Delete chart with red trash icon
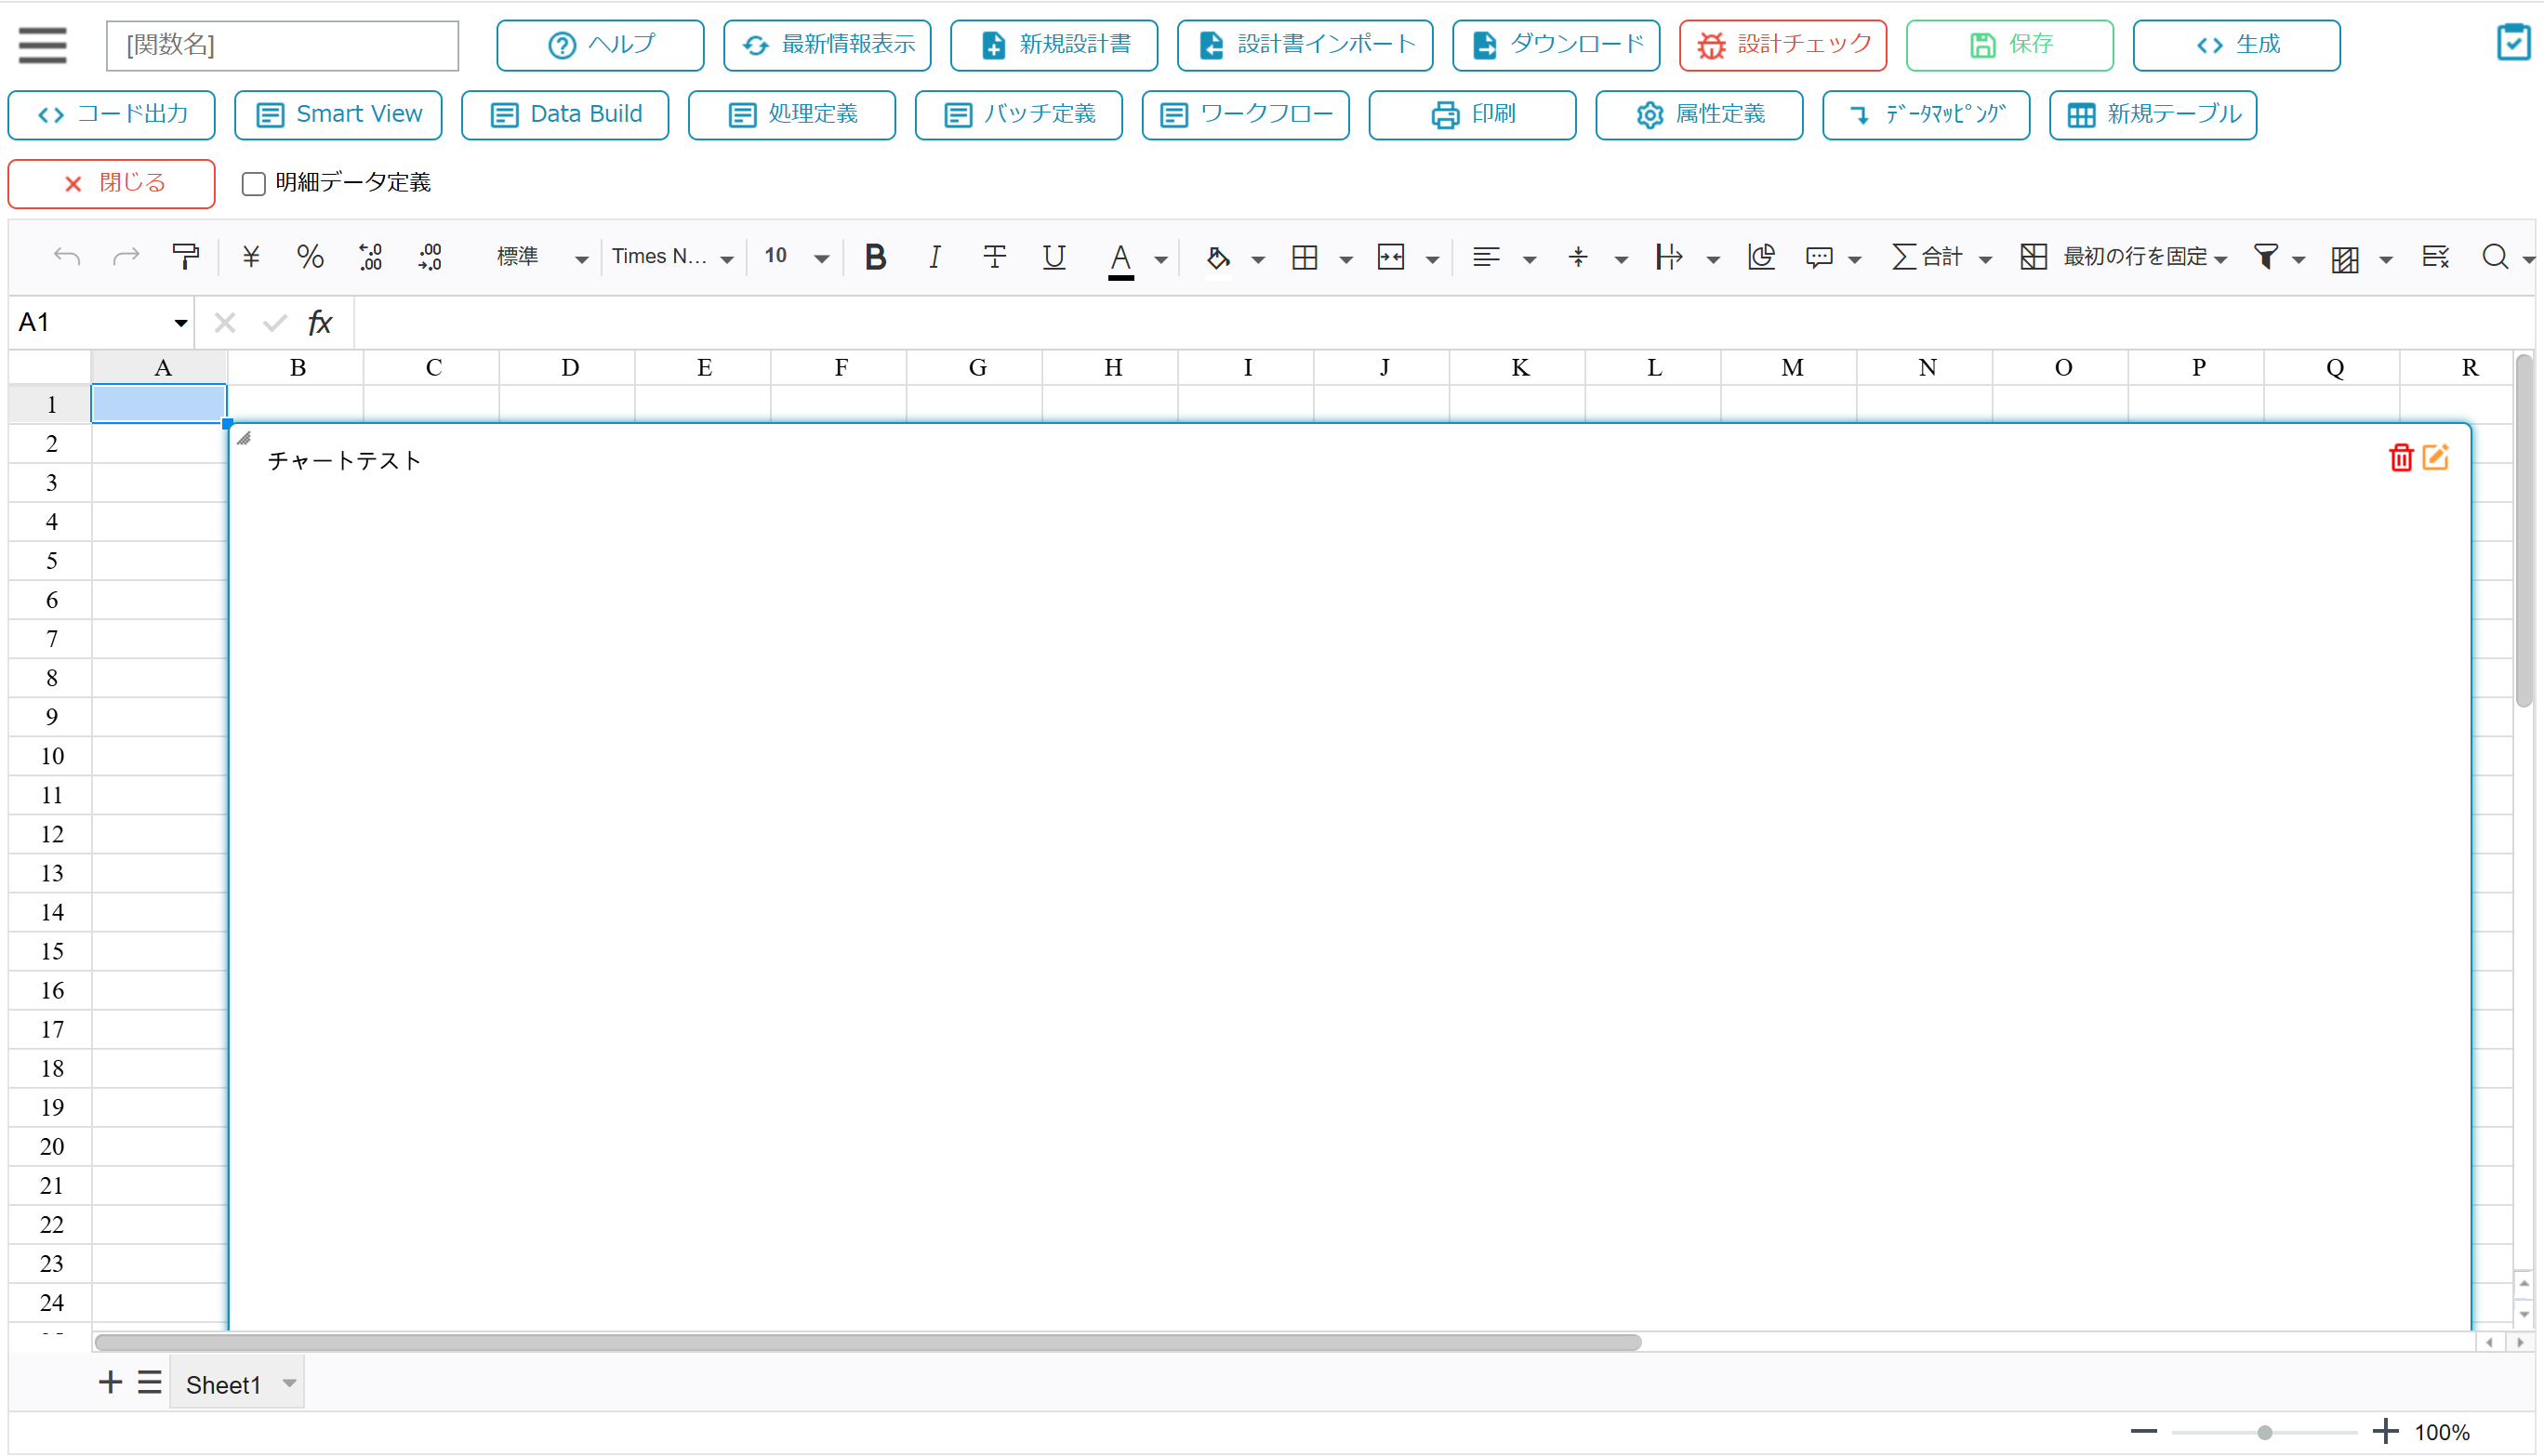Screen dimensions: 2544x1456 (2401, 457)
